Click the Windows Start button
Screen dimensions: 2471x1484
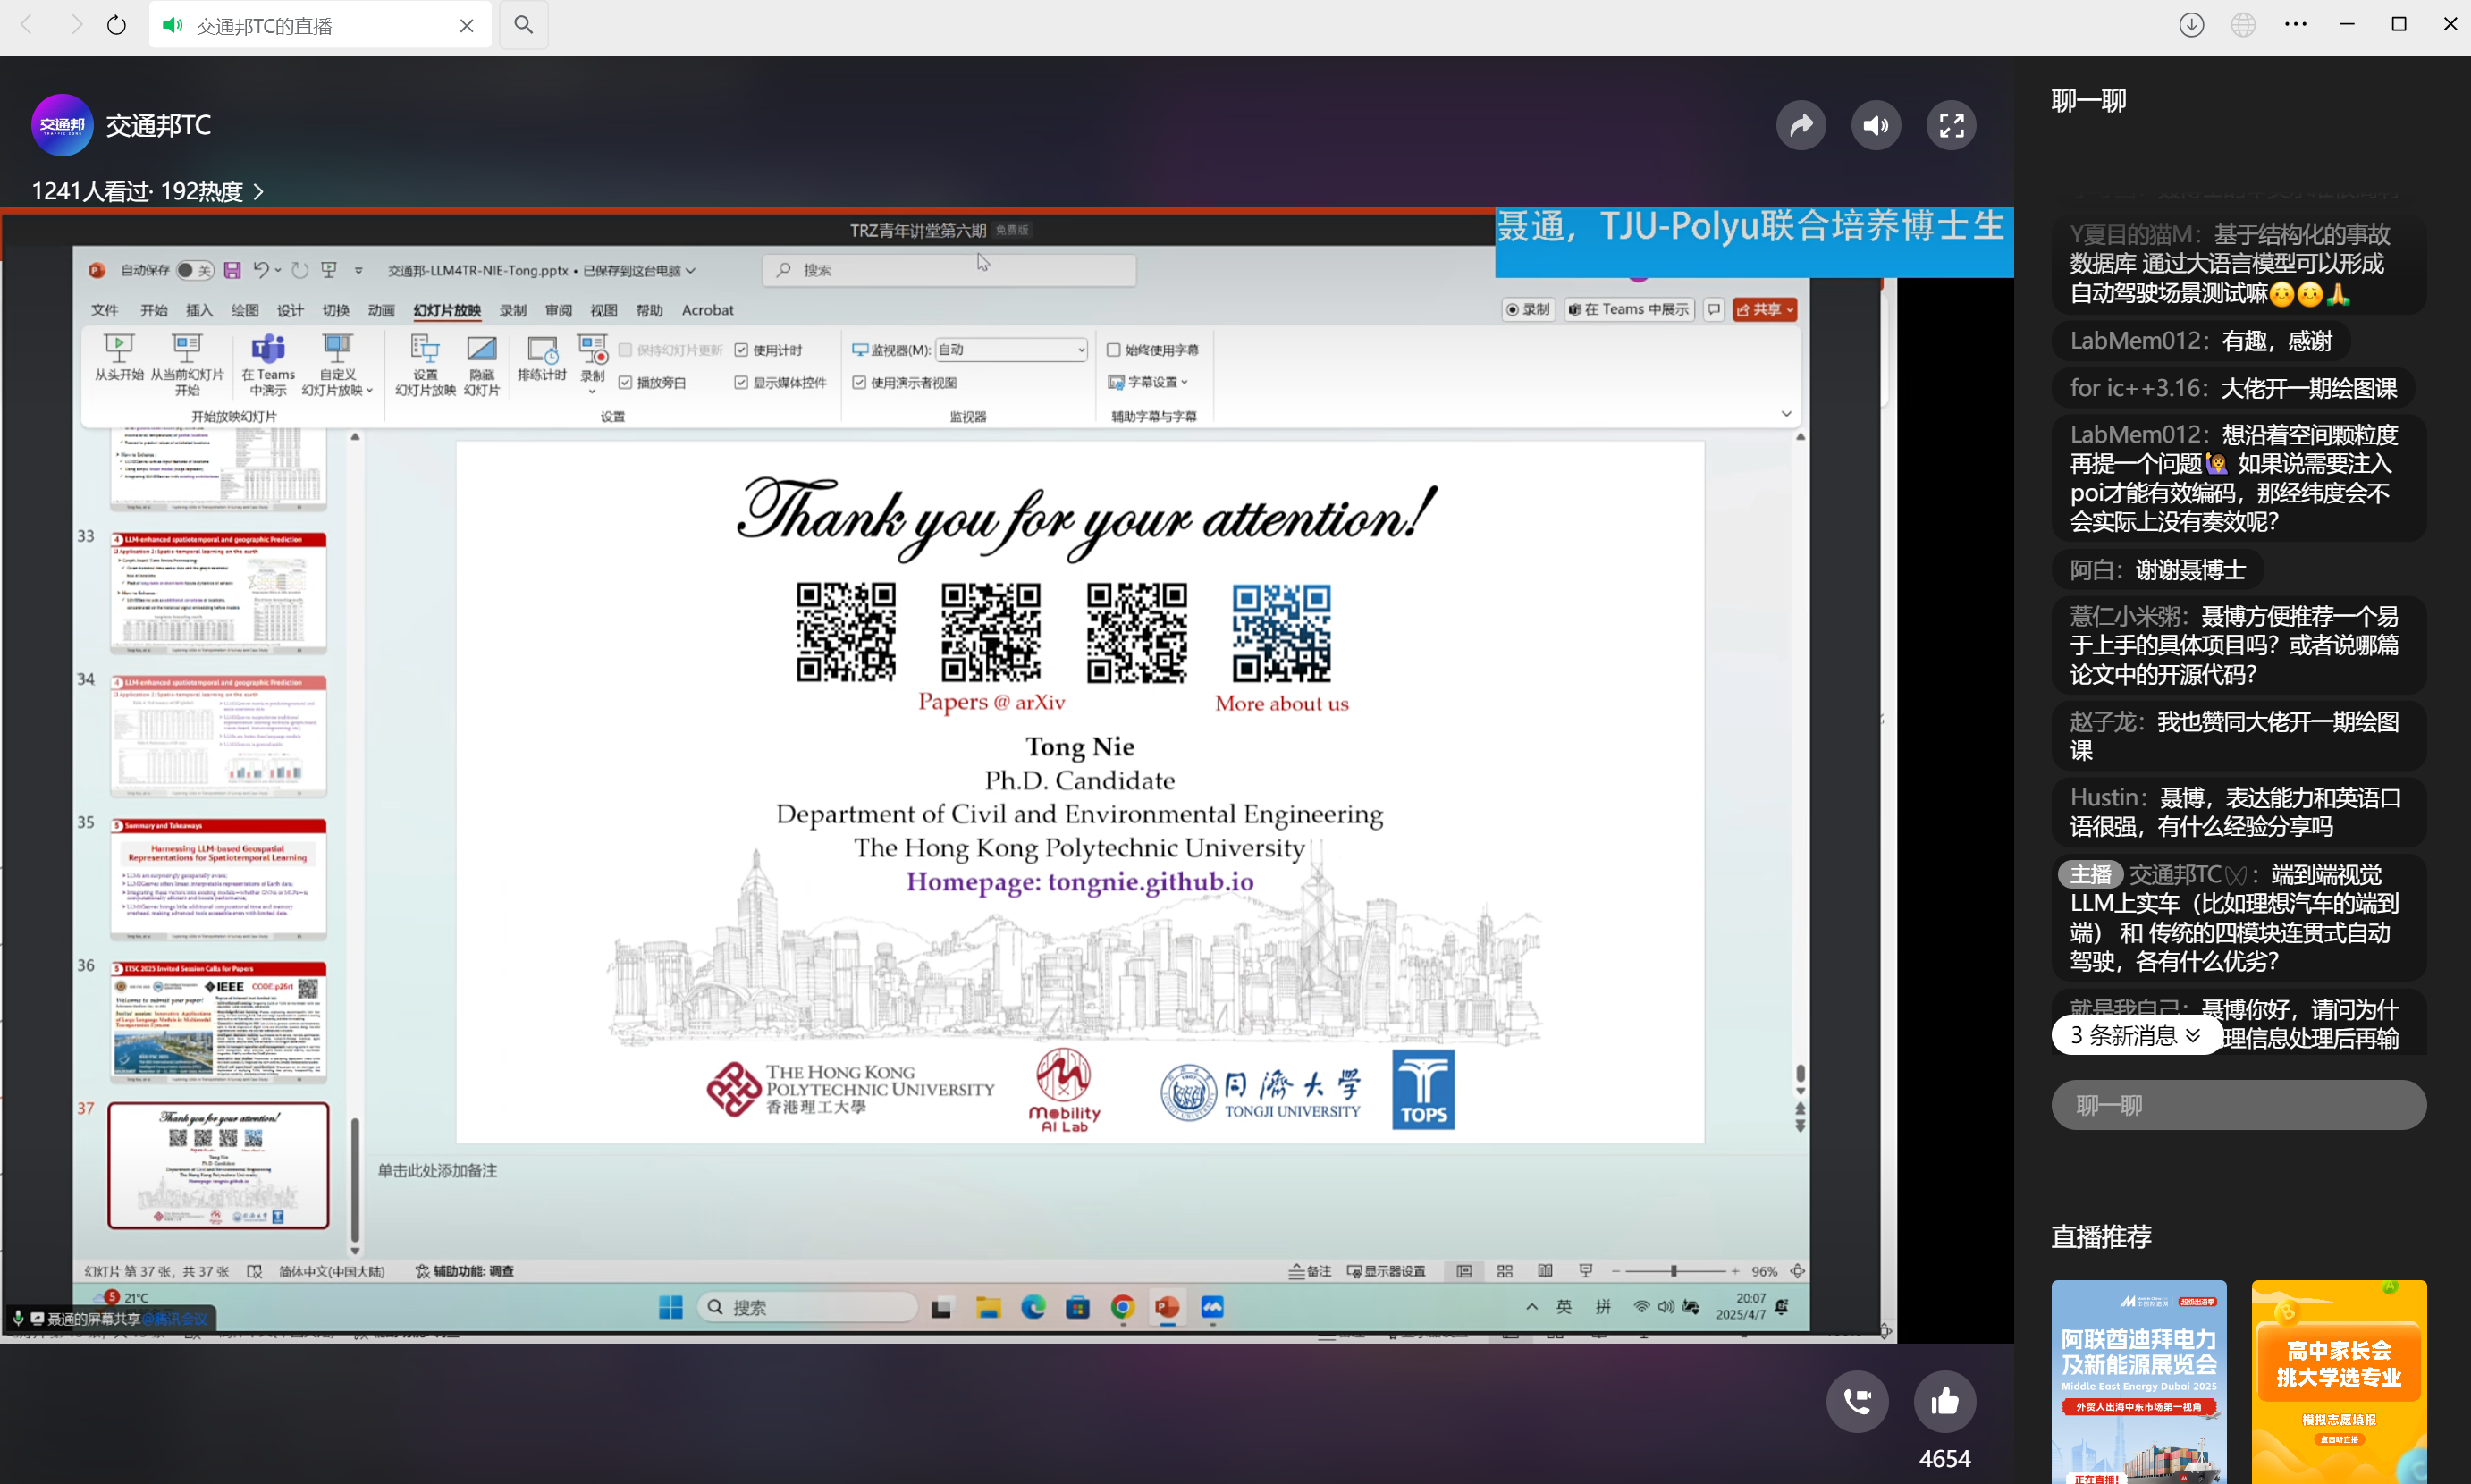[x=670, y=1307]
